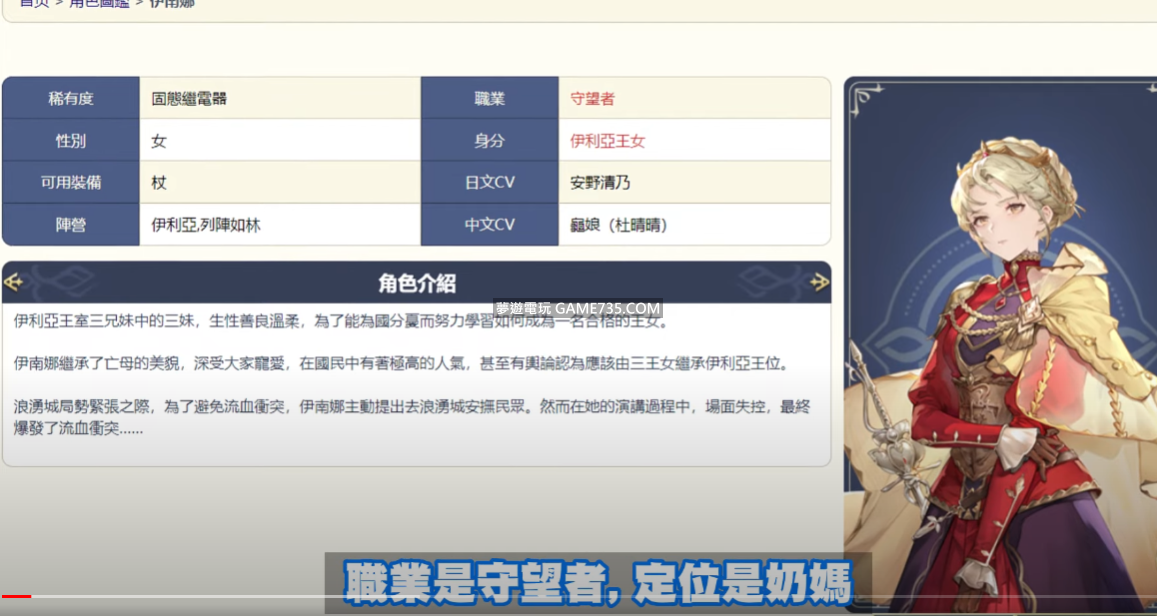Click the paragraph starting 伊南娜繼承了亡母的美貌

pos(401,363)
